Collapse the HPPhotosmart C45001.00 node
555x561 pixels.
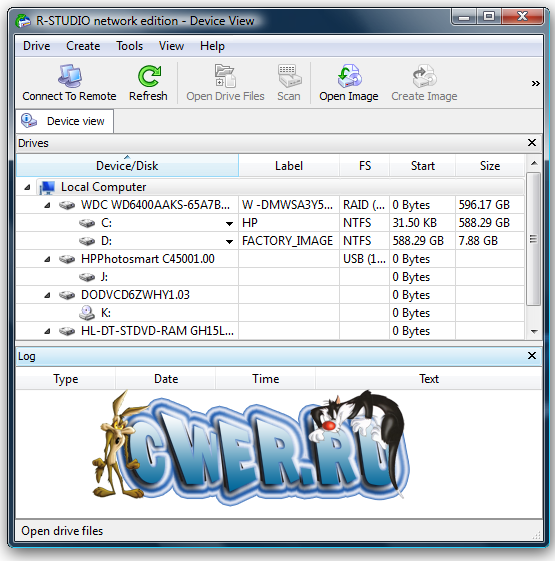coord(47,259)
